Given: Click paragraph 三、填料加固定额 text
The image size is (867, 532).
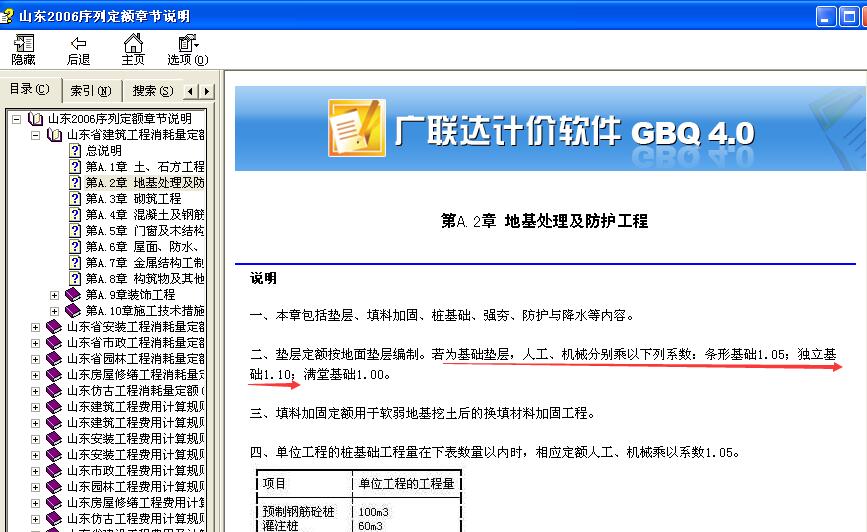Looking at the screenshot, I should pos(423,414).
